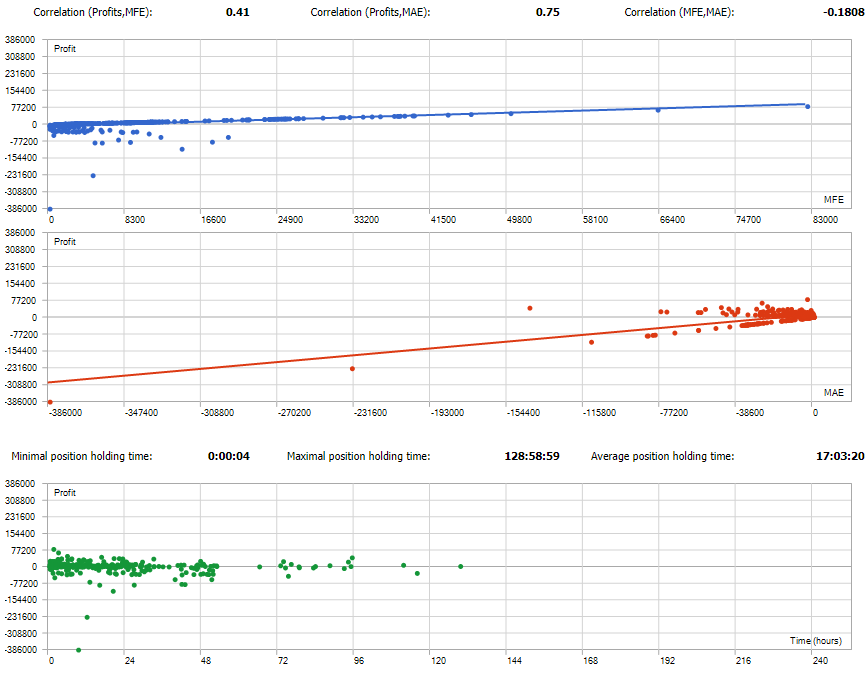Click the MFE axis label

tap(835, 199)
